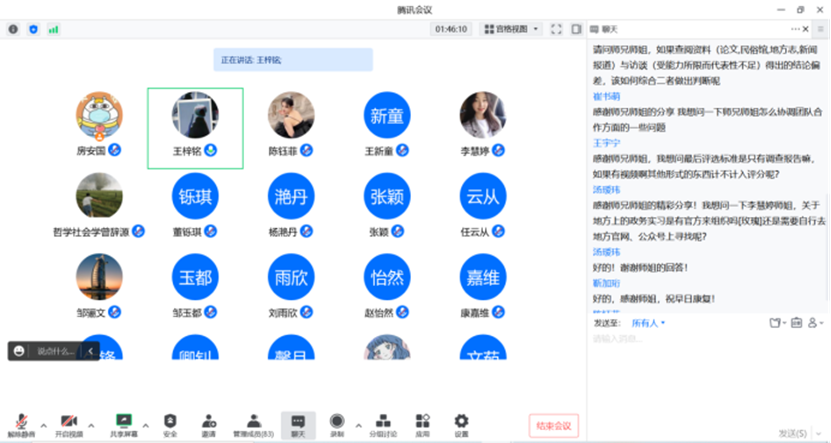Open Settings (设置) gear in toolbar
831x443 pixels.
click(461, 425)
